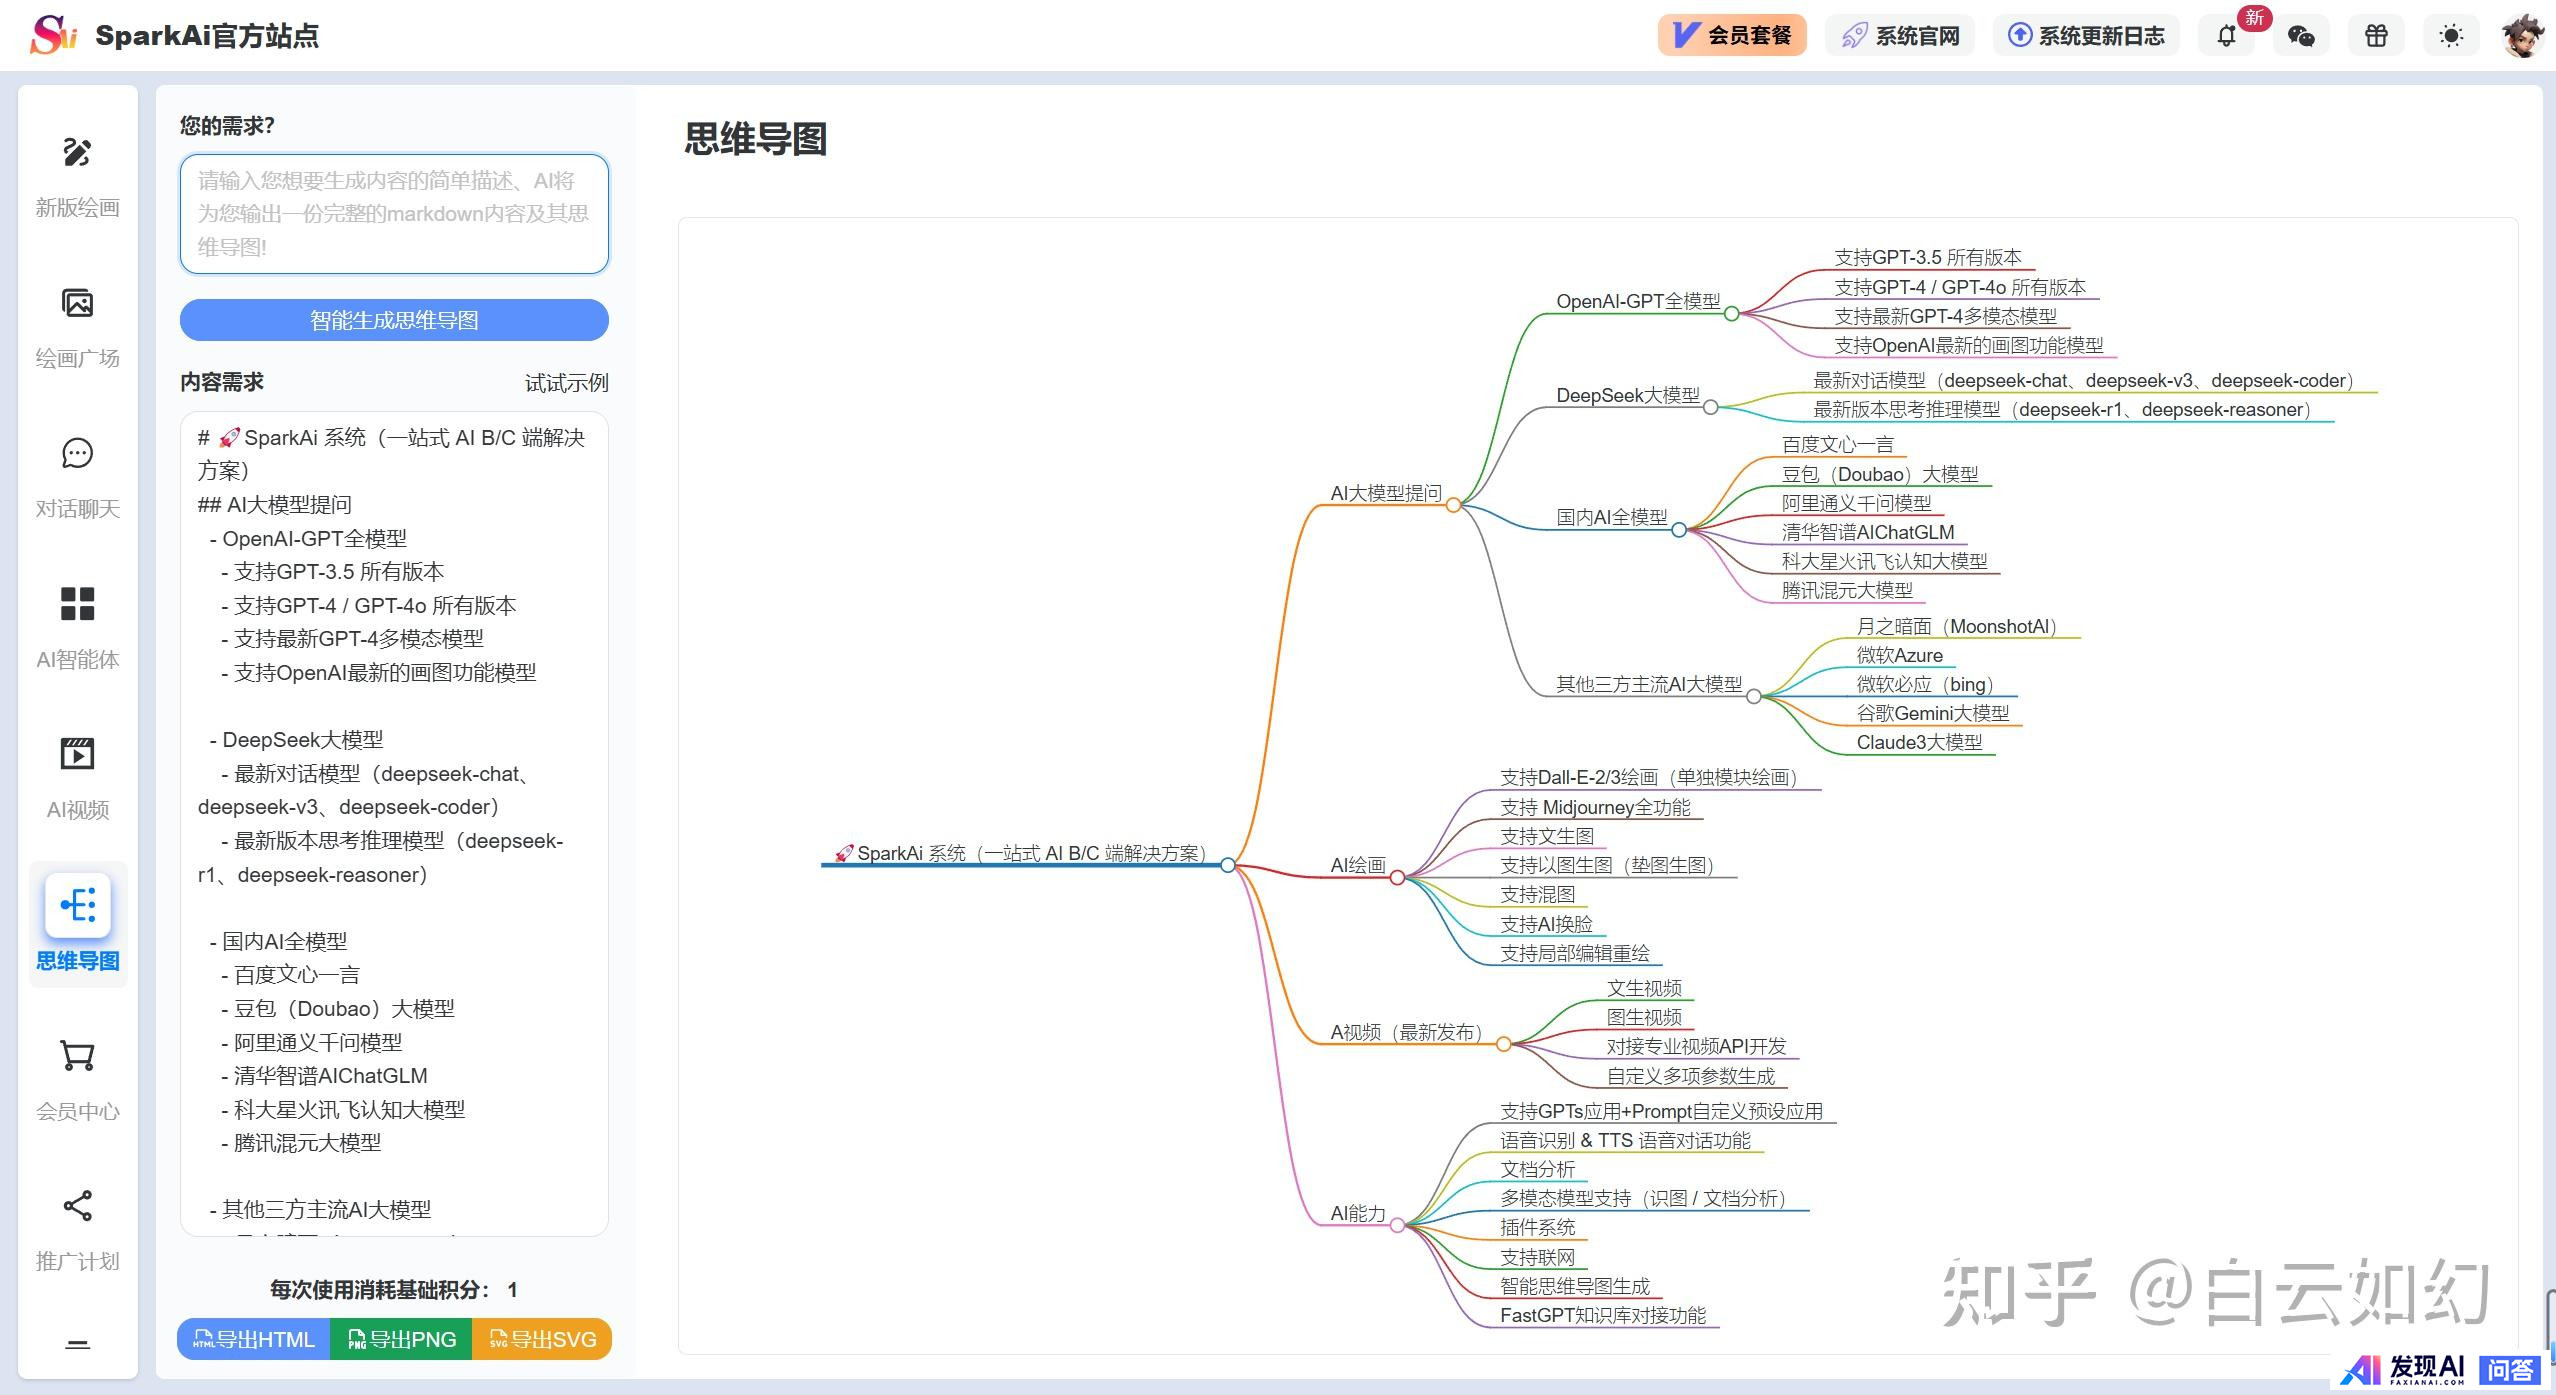Click node text 支持联网
2556x1395 pixels.
(x=1537, y=1258)
